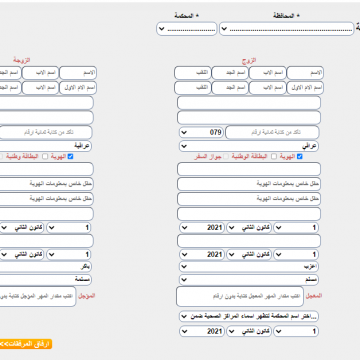Open year 2021 dropdown in husband's topmost date row
This screenshot has width=360, height=360.
(202, 228)
